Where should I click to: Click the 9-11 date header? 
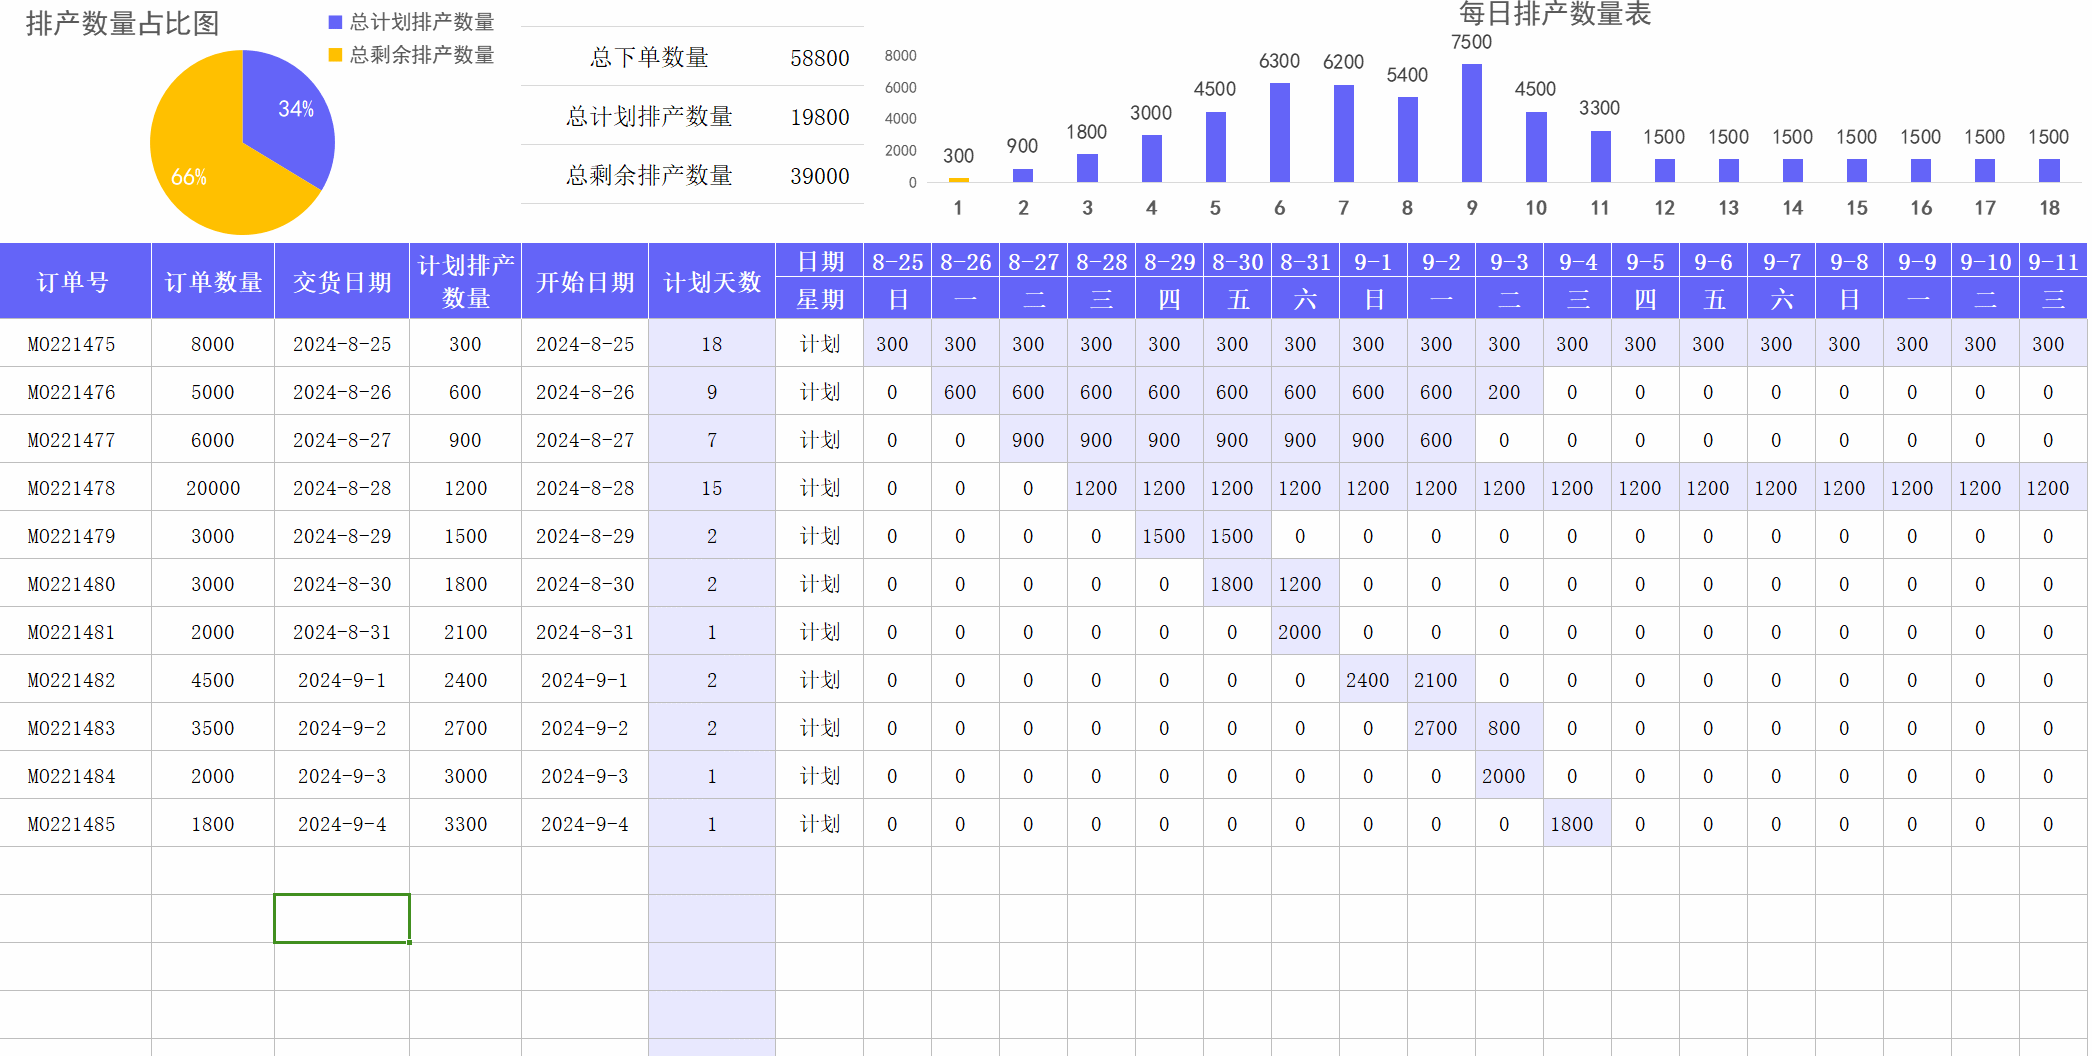click(2053, 262)
